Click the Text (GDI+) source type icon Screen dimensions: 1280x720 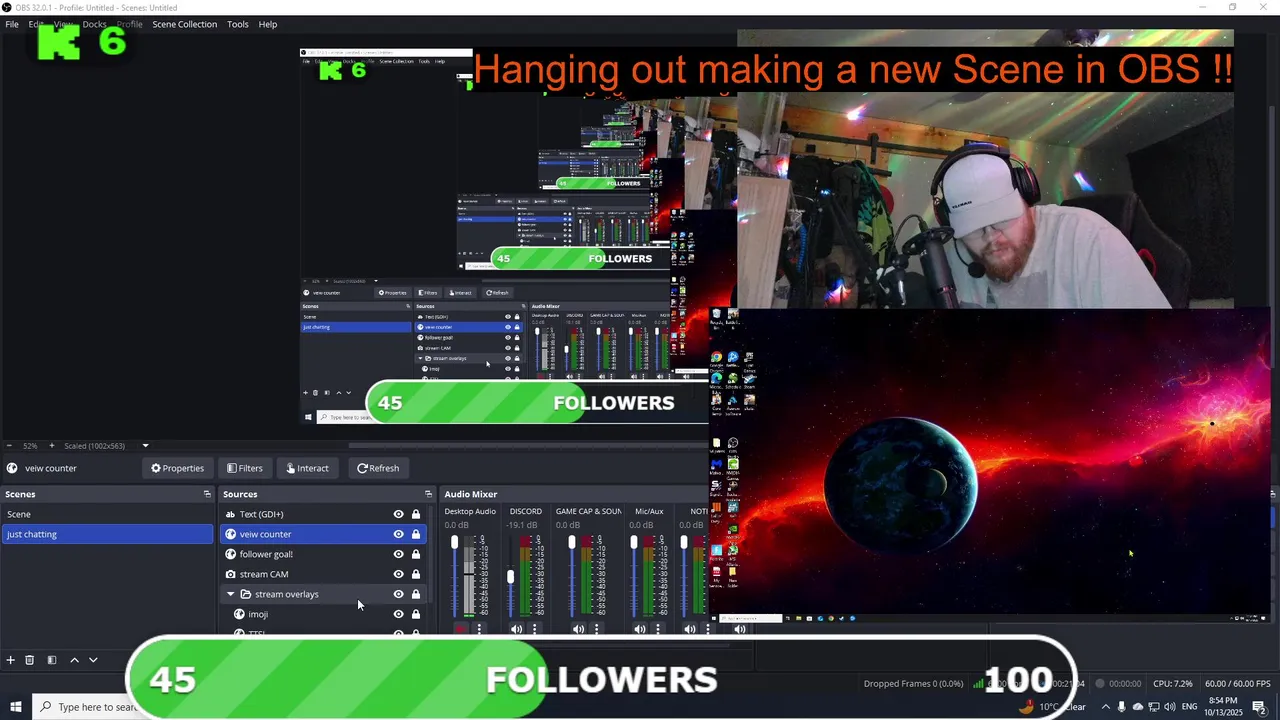pyautogui.click(x=230, y=514)
